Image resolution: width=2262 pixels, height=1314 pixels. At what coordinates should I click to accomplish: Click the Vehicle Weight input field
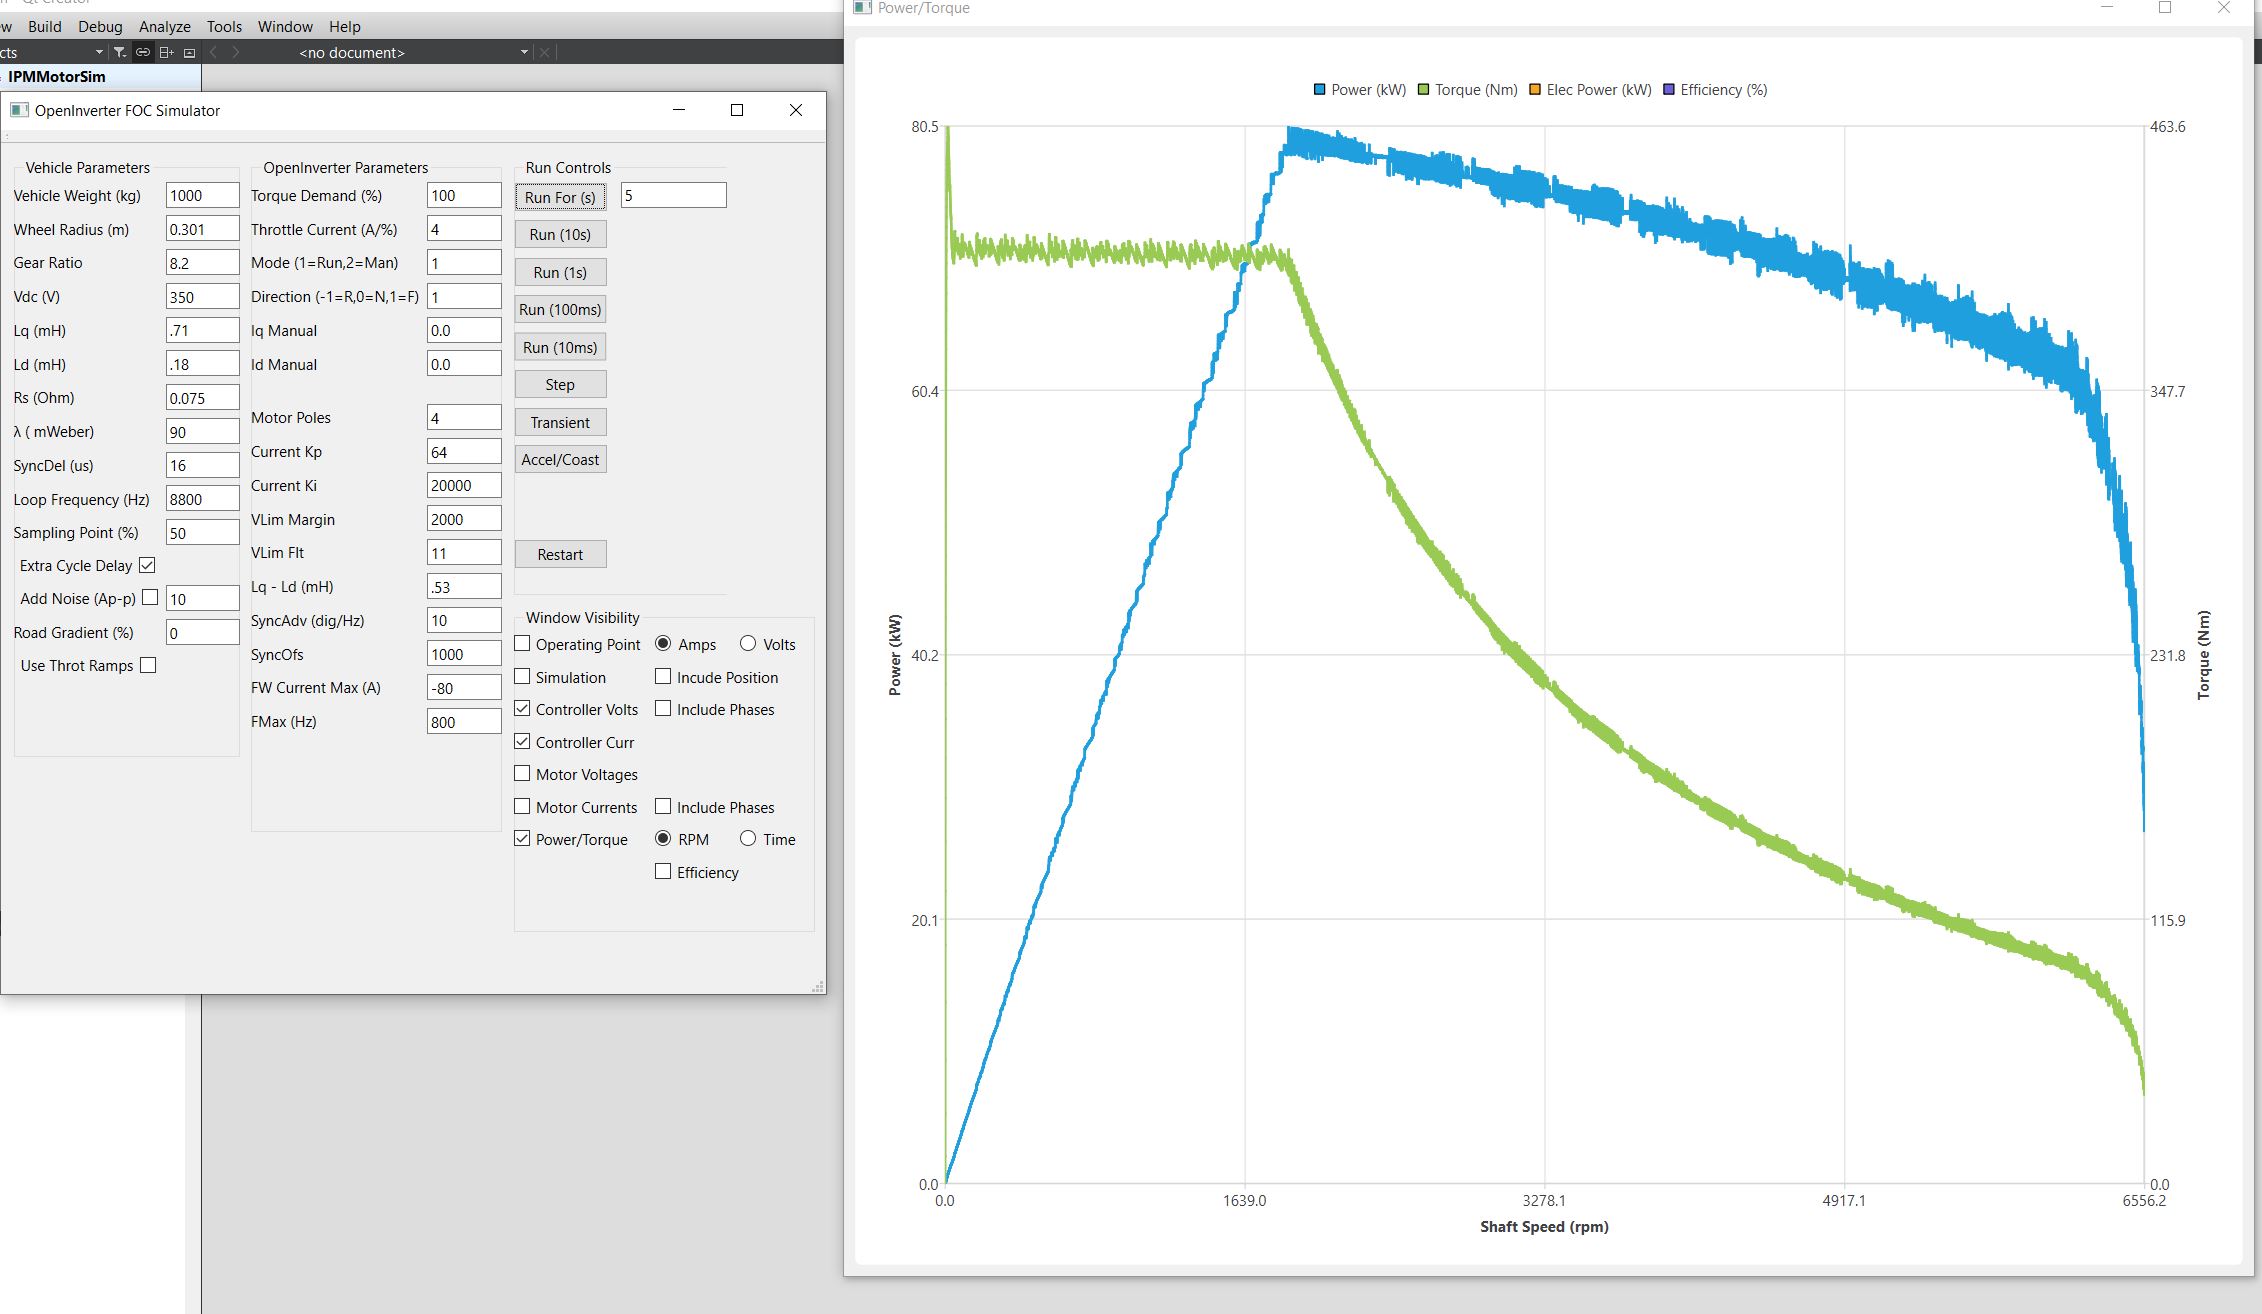click(202, 195)
